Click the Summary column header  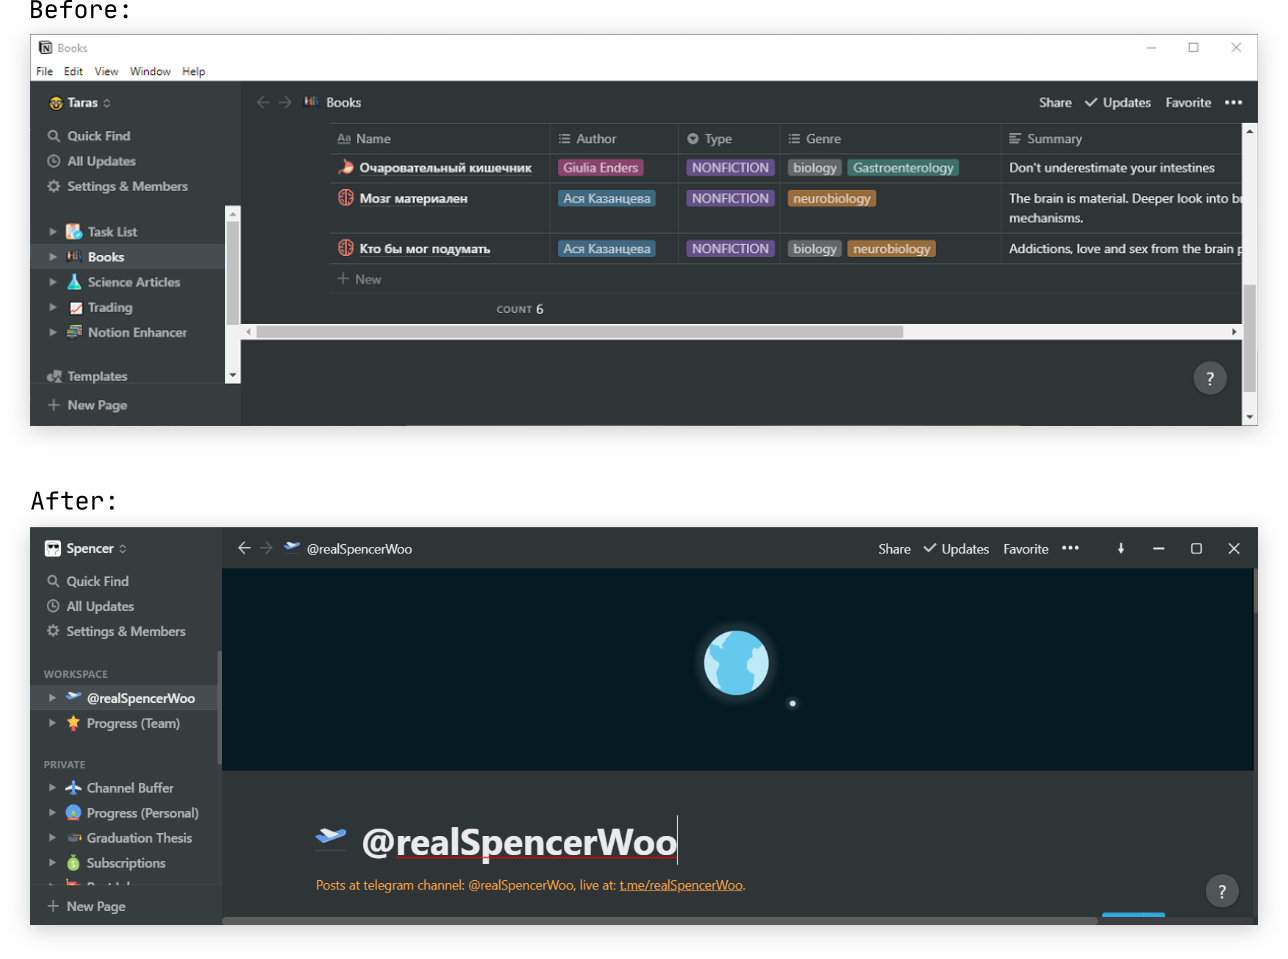(1121, 139)
